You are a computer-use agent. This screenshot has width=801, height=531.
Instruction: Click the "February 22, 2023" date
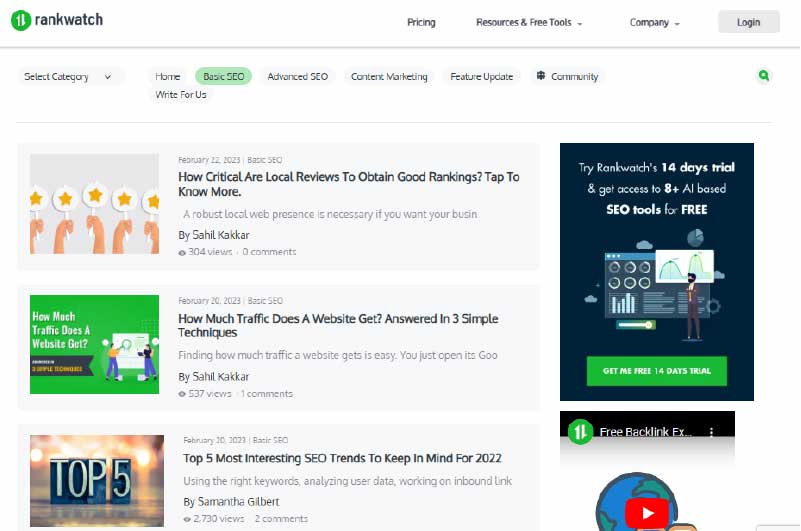click(209, 160)
